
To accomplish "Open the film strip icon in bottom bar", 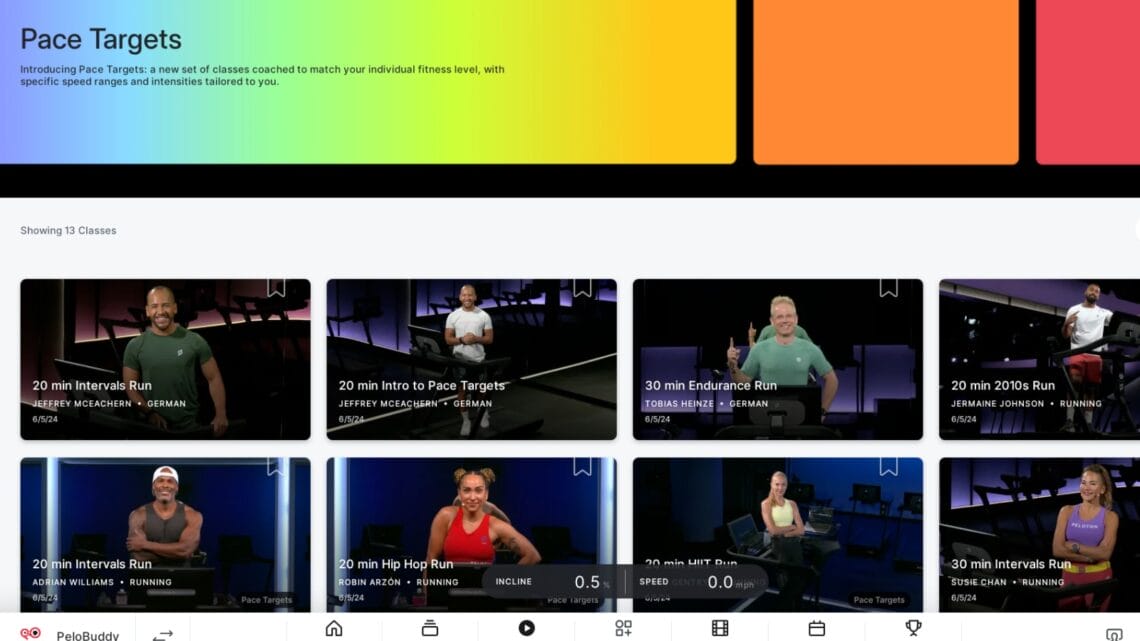I will [720, 628].
